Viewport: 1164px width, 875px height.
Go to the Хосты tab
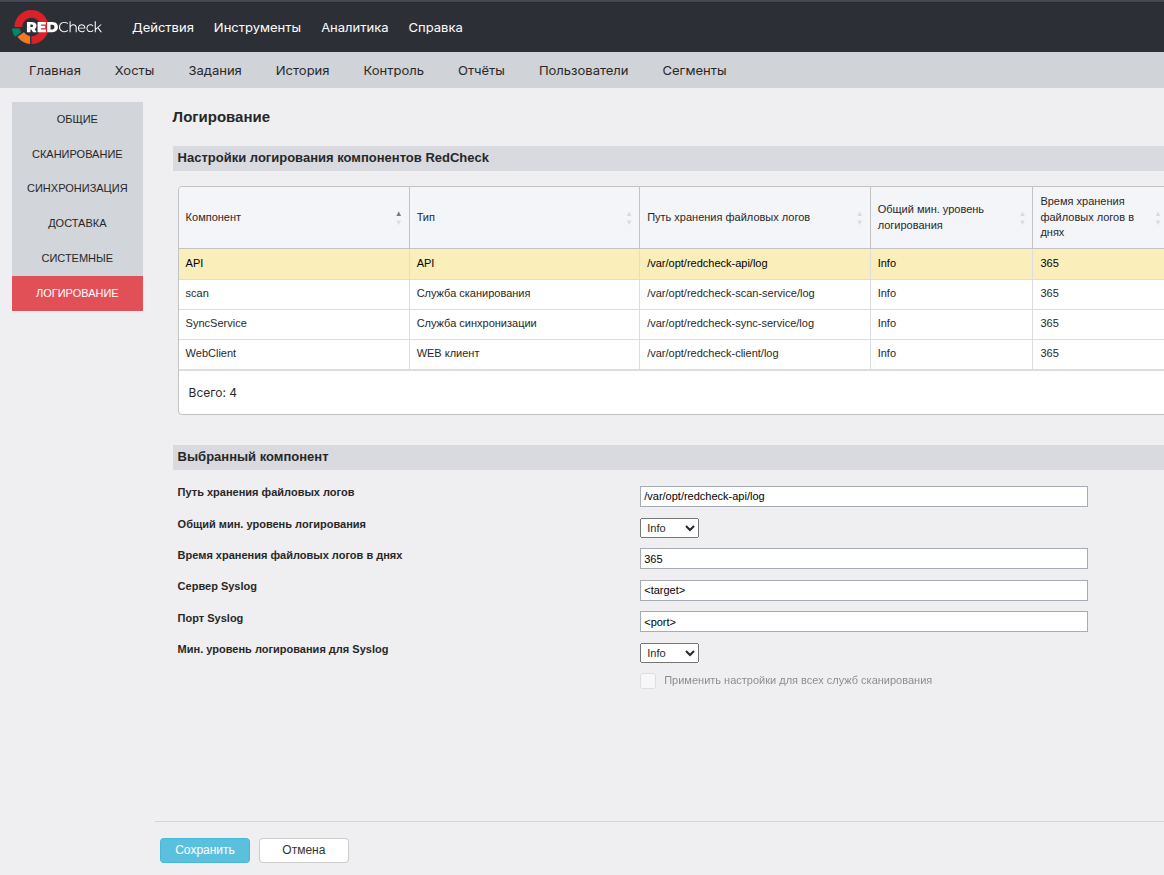[x=134, y=71]
